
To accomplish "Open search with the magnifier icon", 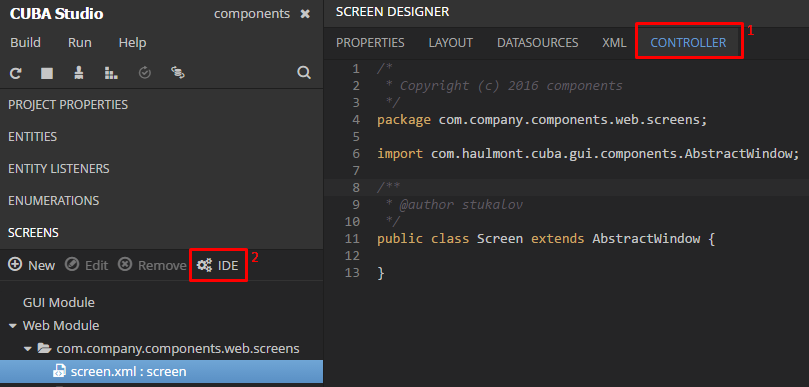I will 304,73.
